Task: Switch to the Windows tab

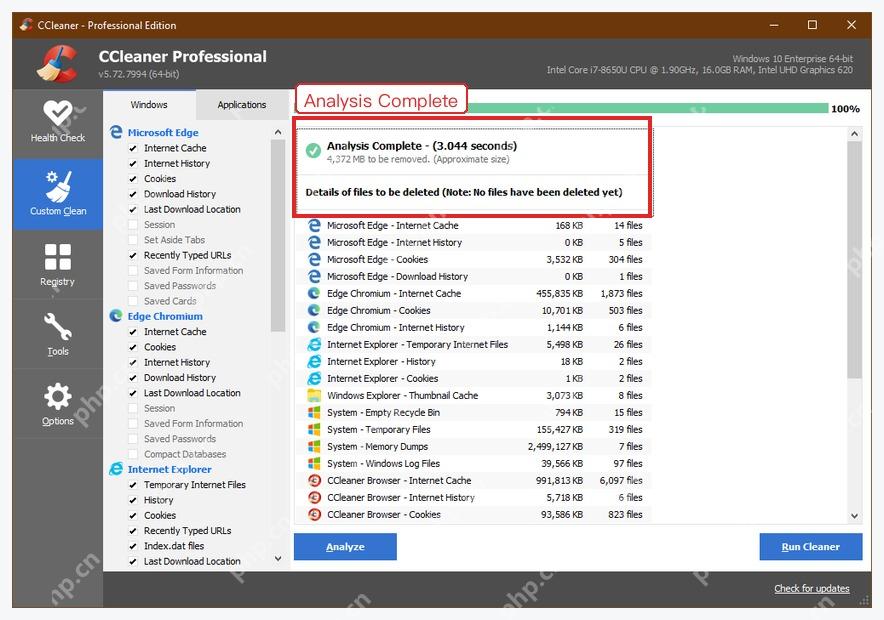Action: 149,105
